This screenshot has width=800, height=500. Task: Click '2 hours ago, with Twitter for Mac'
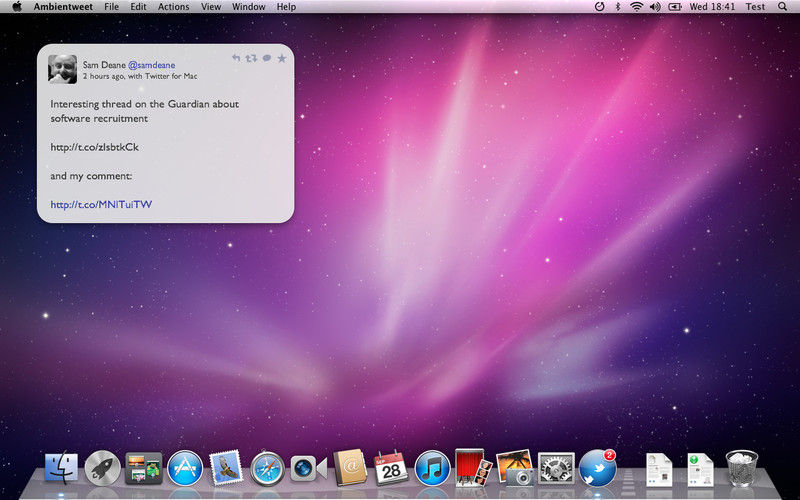[140, 76]
